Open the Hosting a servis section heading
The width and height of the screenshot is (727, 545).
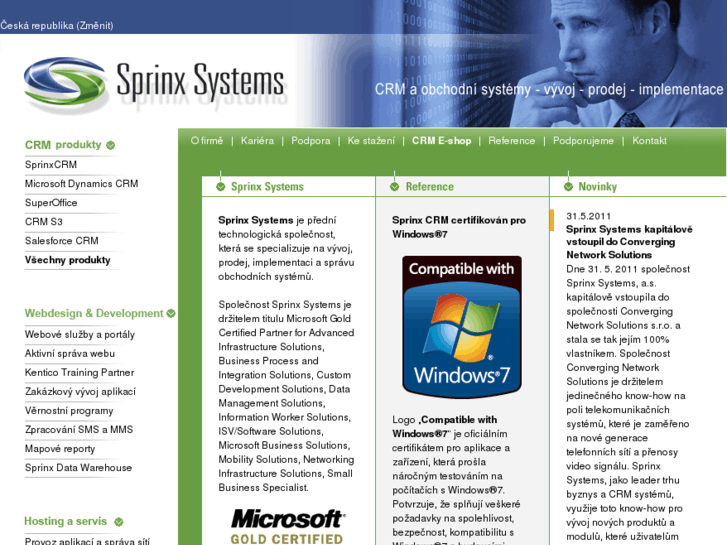pyautogui.click(x=65, y=521)
